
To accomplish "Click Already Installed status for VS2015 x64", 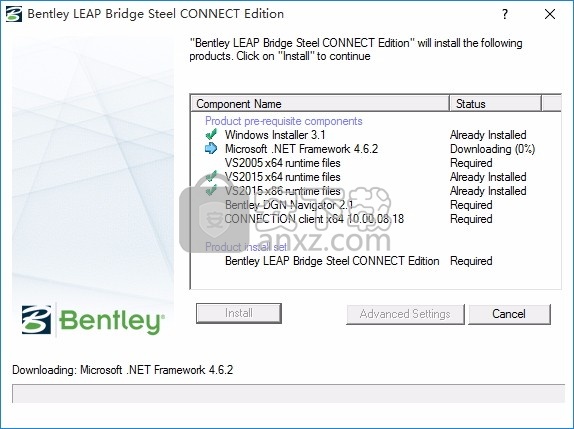I will (x=488, y=177).
